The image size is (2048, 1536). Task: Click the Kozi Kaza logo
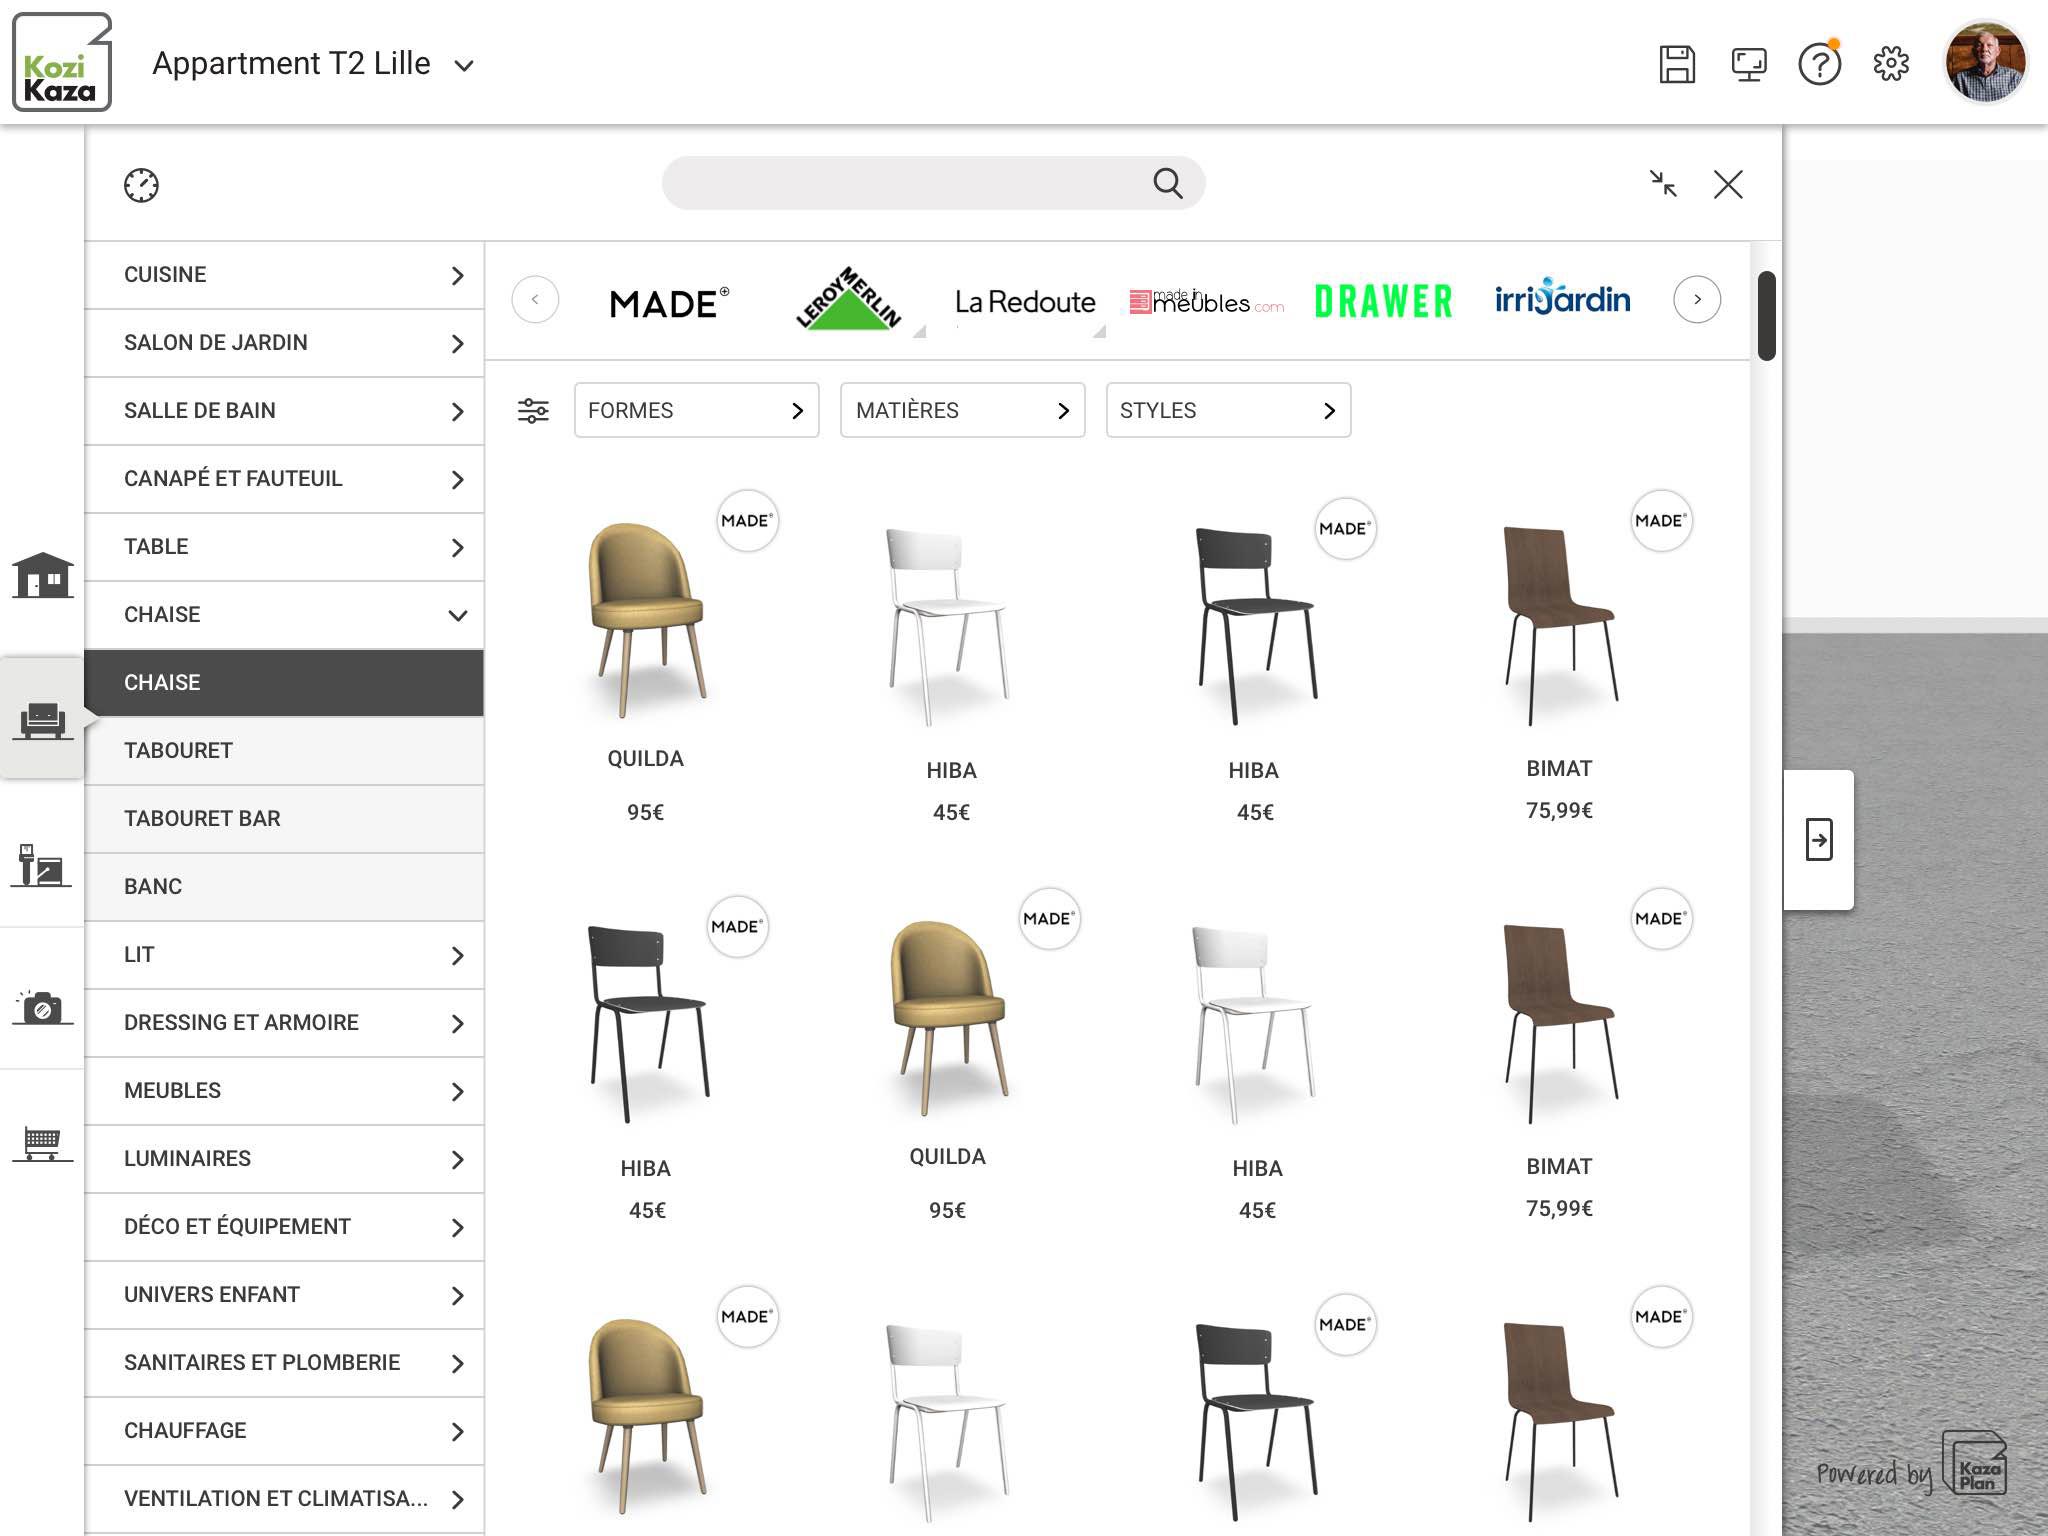62,62
